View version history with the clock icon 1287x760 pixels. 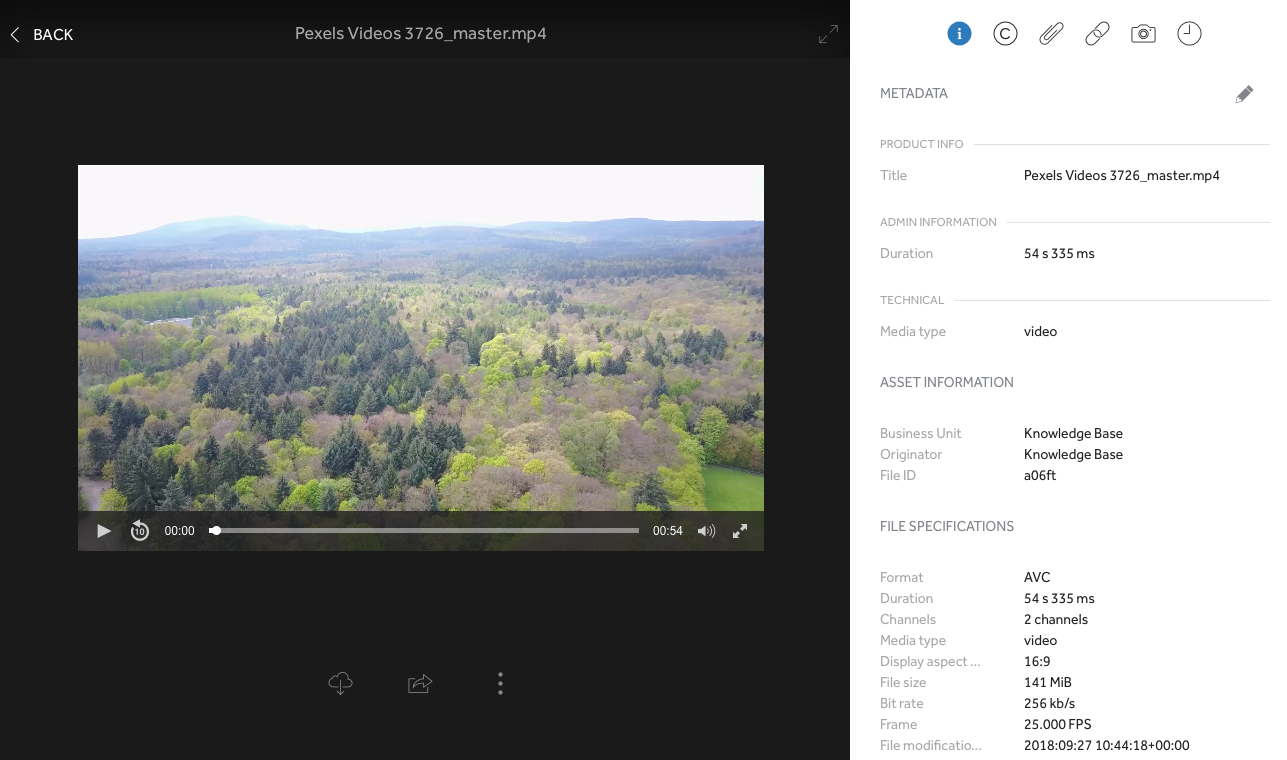tap(1189, 33)
